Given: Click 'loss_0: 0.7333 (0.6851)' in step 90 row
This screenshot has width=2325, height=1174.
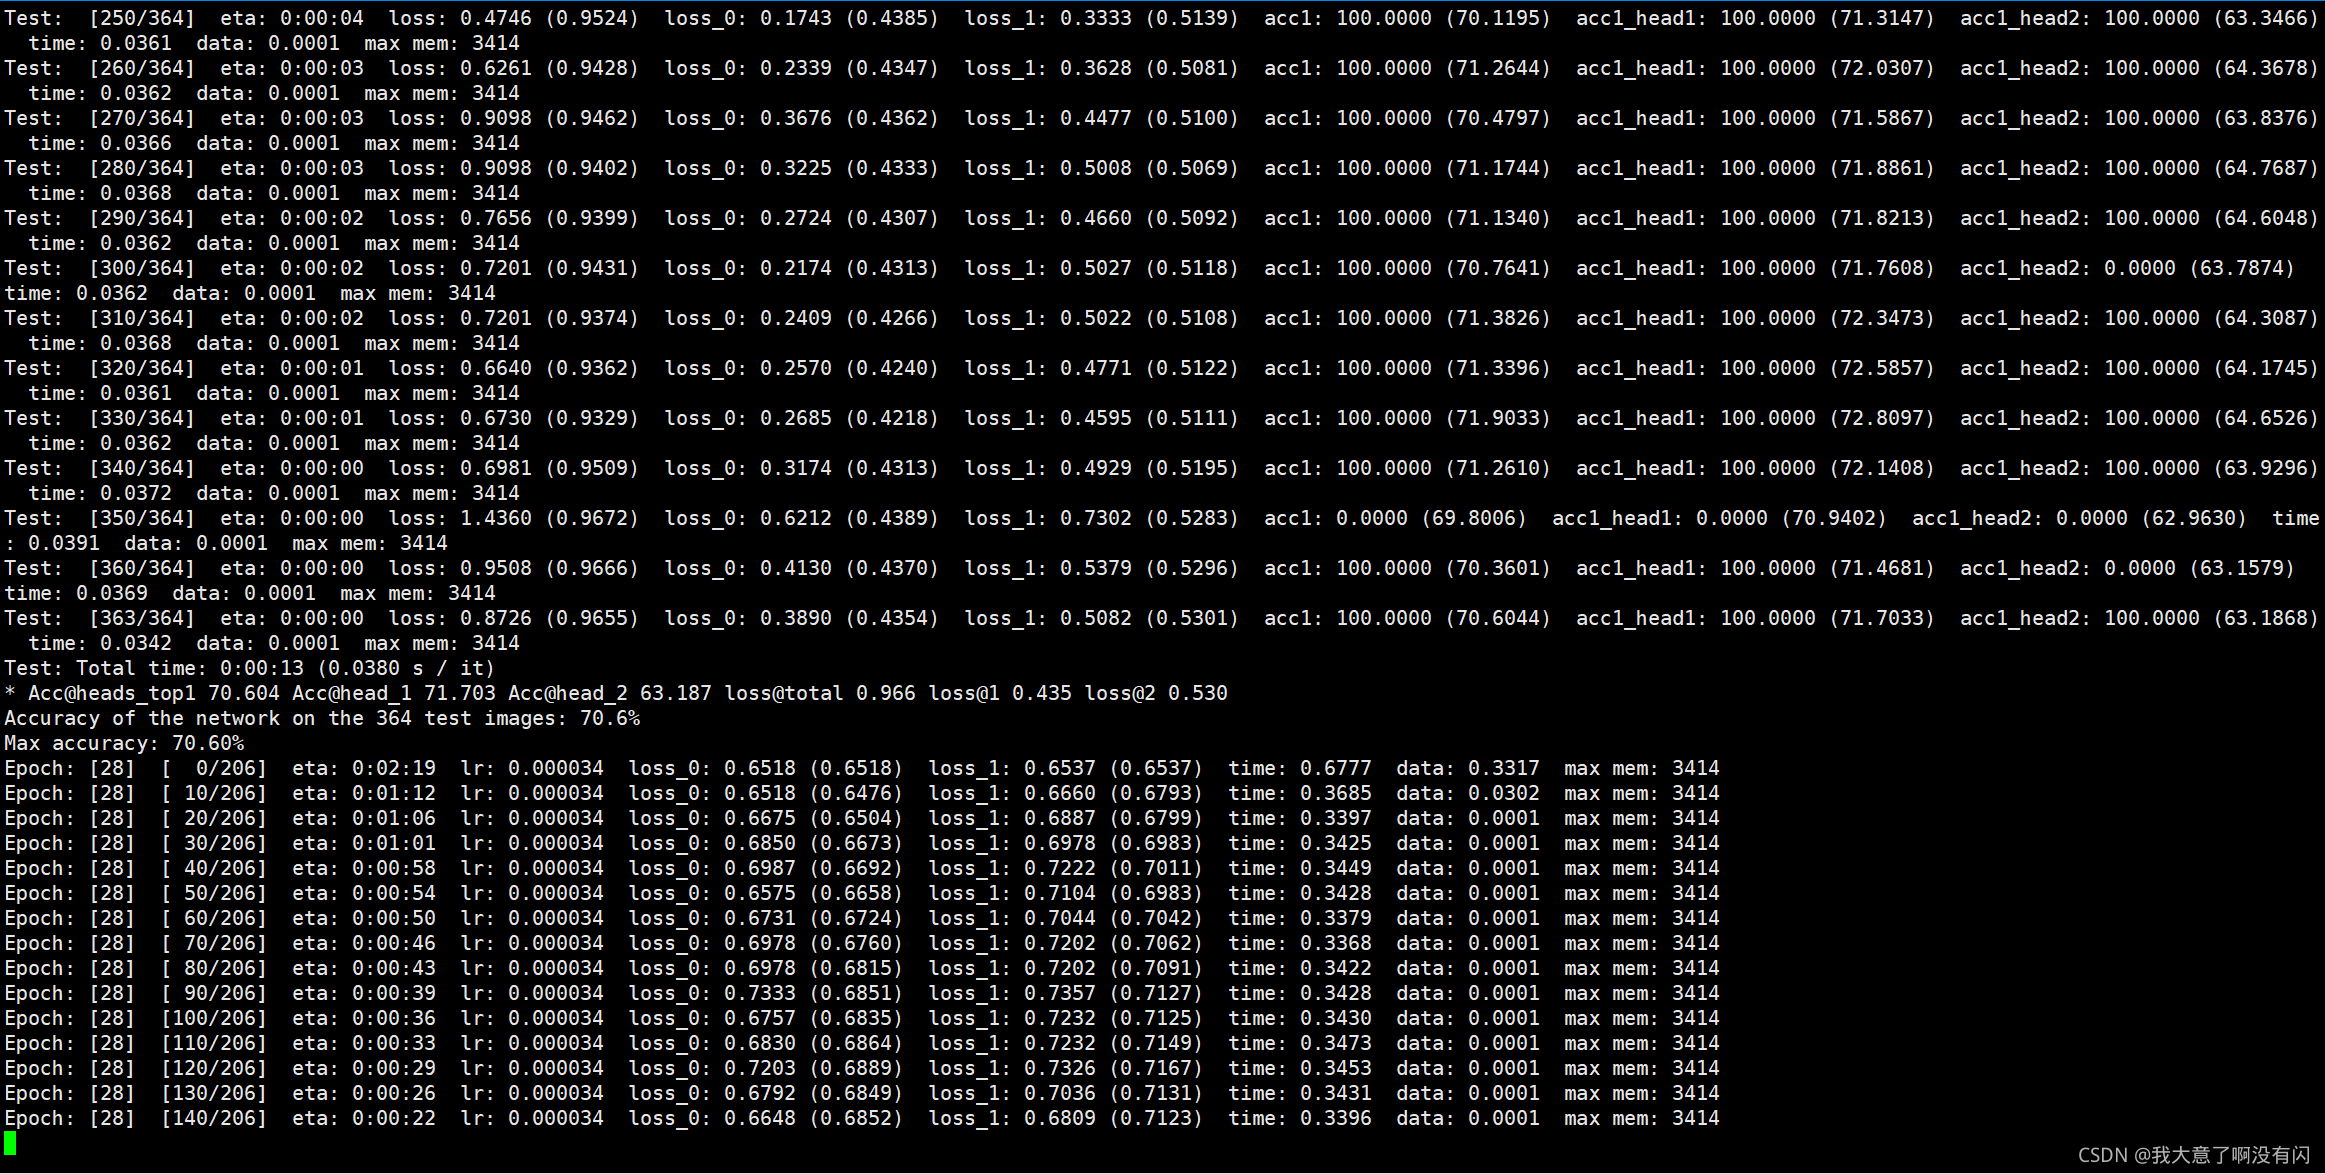Looking at the screenshot, I should click(x=766, y=993).
